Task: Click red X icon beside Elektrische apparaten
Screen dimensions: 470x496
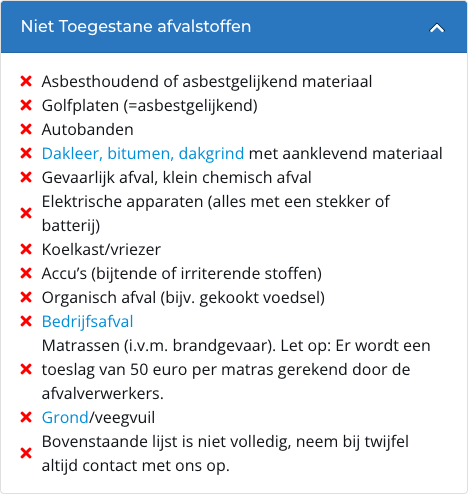Action: point(26,213)
